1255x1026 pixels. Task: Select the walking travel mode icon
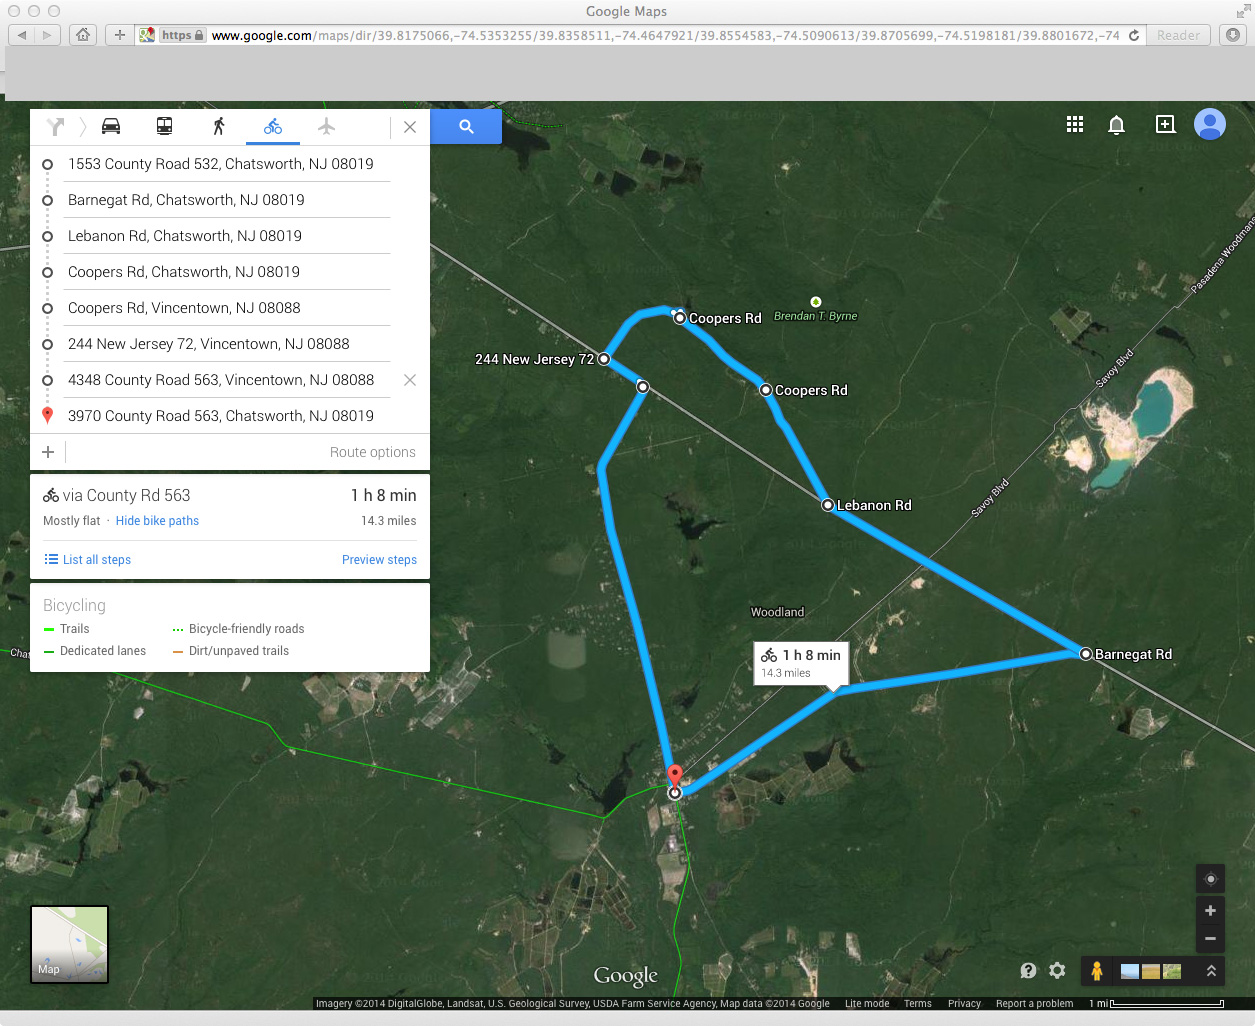(x=219, y=126)
